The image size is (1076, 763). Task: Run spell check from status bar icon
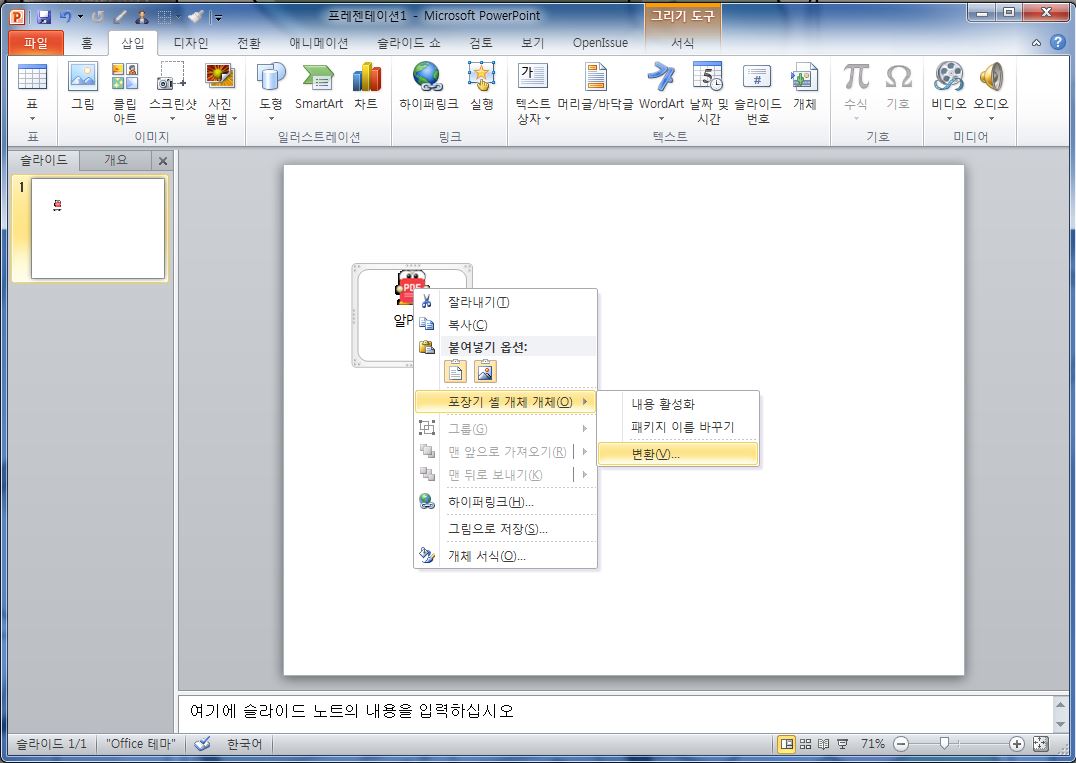(x=202, y=744)
